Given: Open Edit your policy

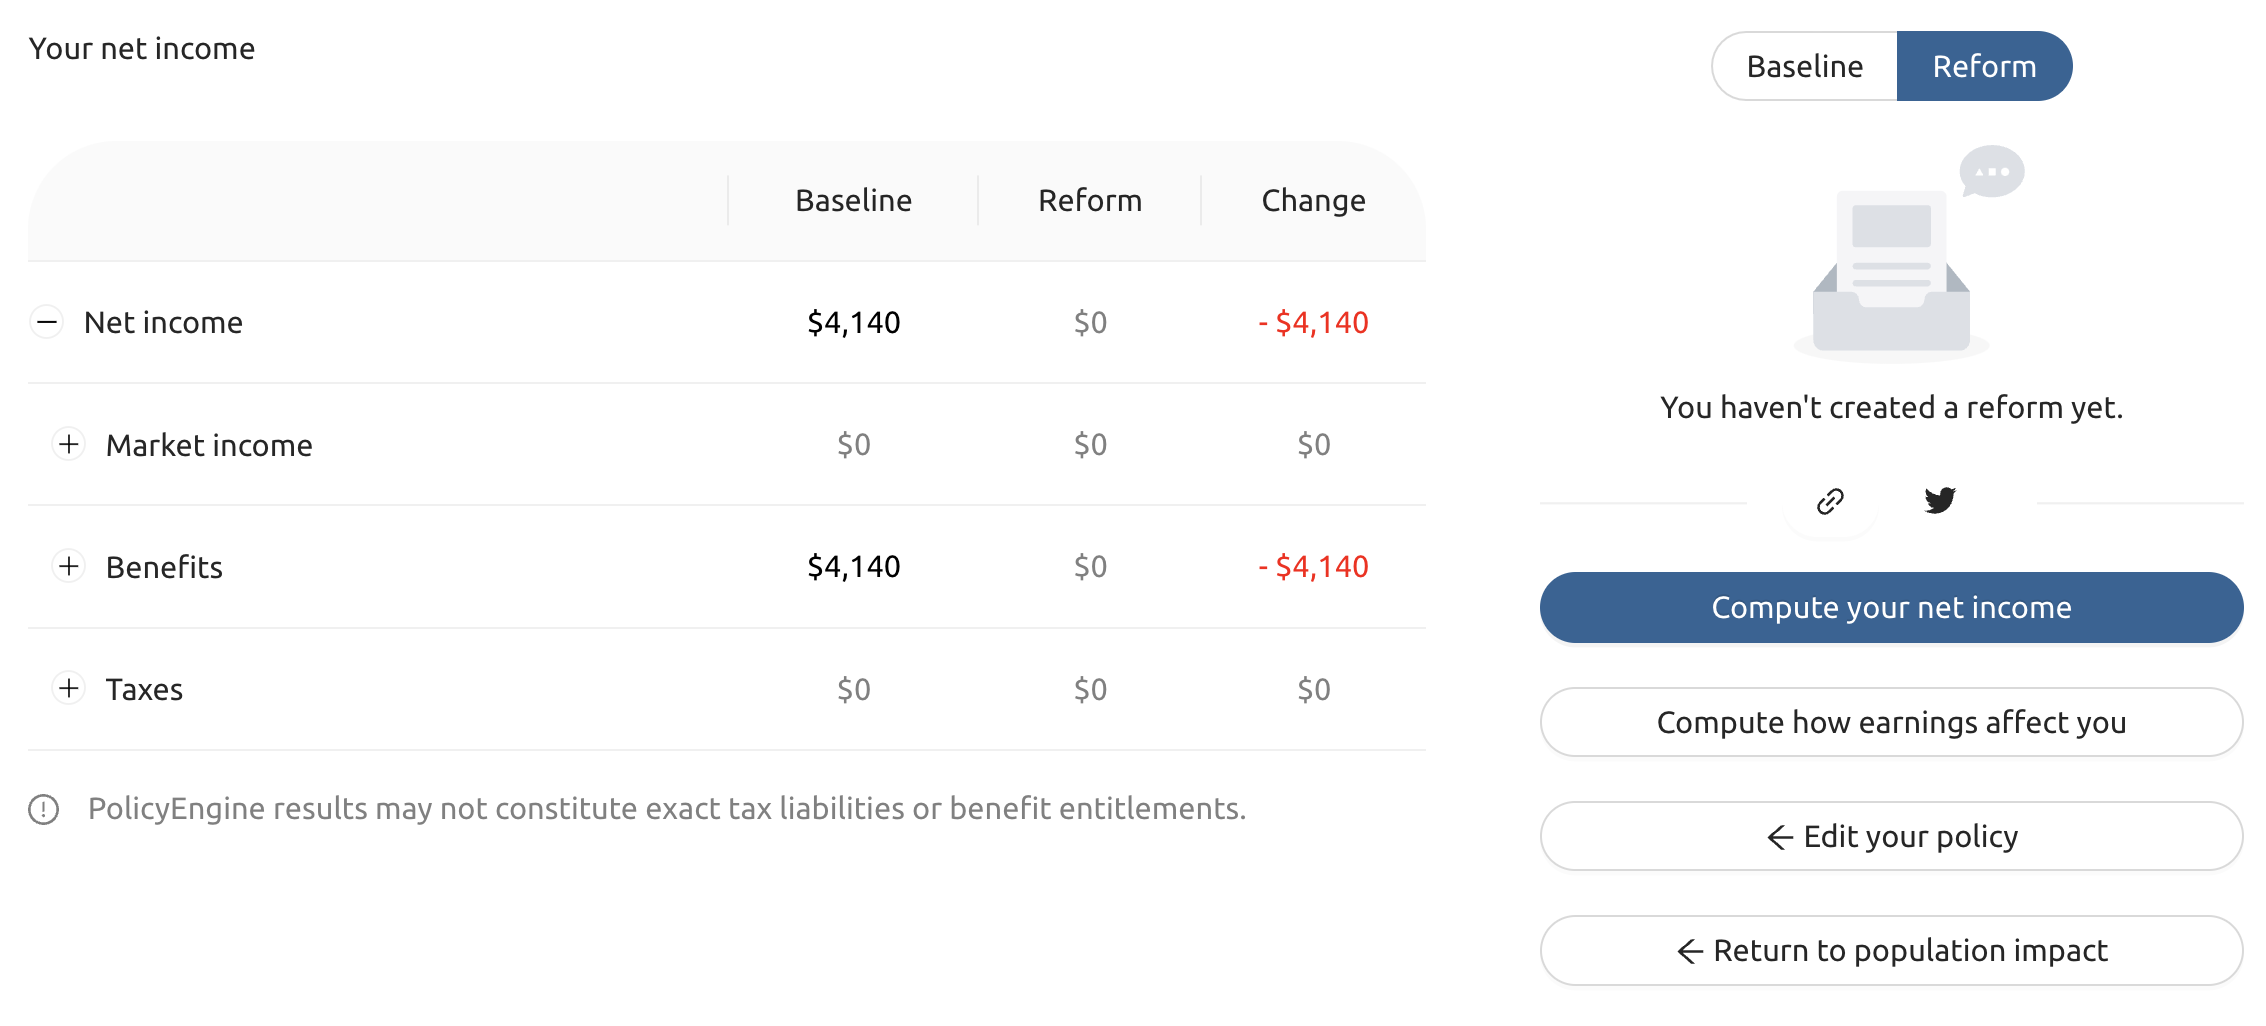Looking at the screenshot, I should (1890, 836).
